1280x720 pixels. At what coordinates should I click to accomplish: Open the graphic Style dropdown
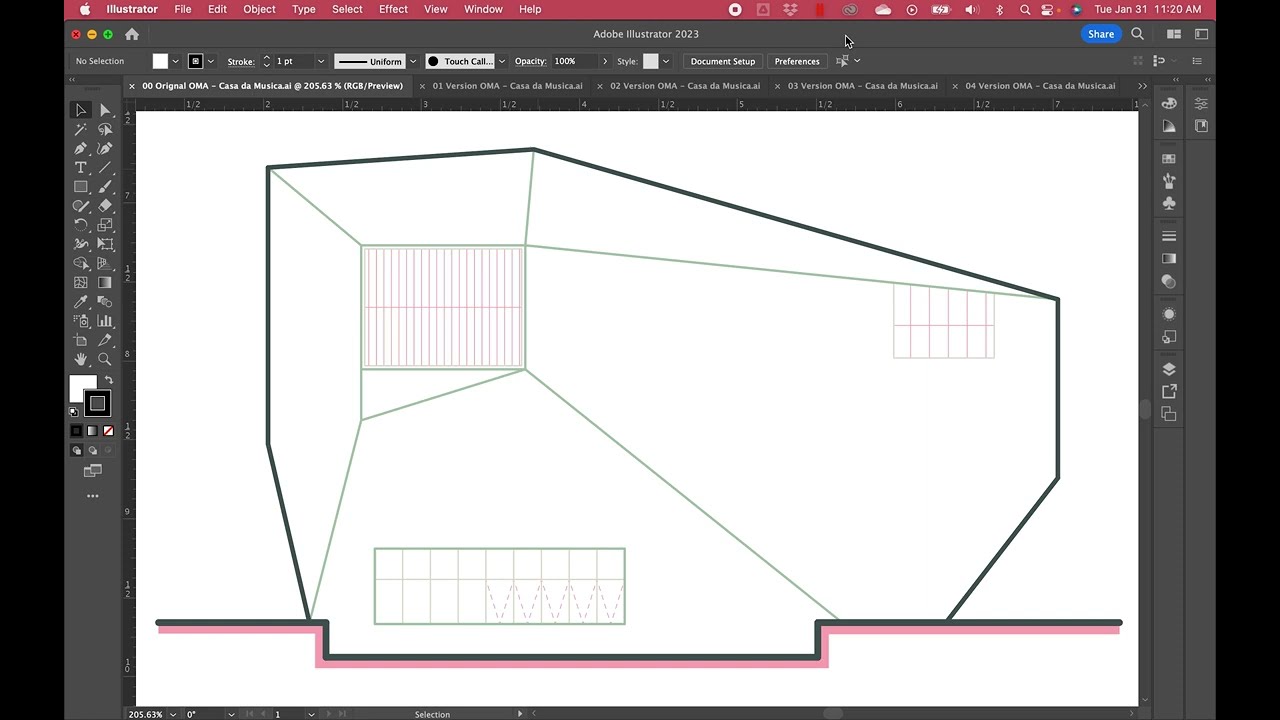[666, 61]
